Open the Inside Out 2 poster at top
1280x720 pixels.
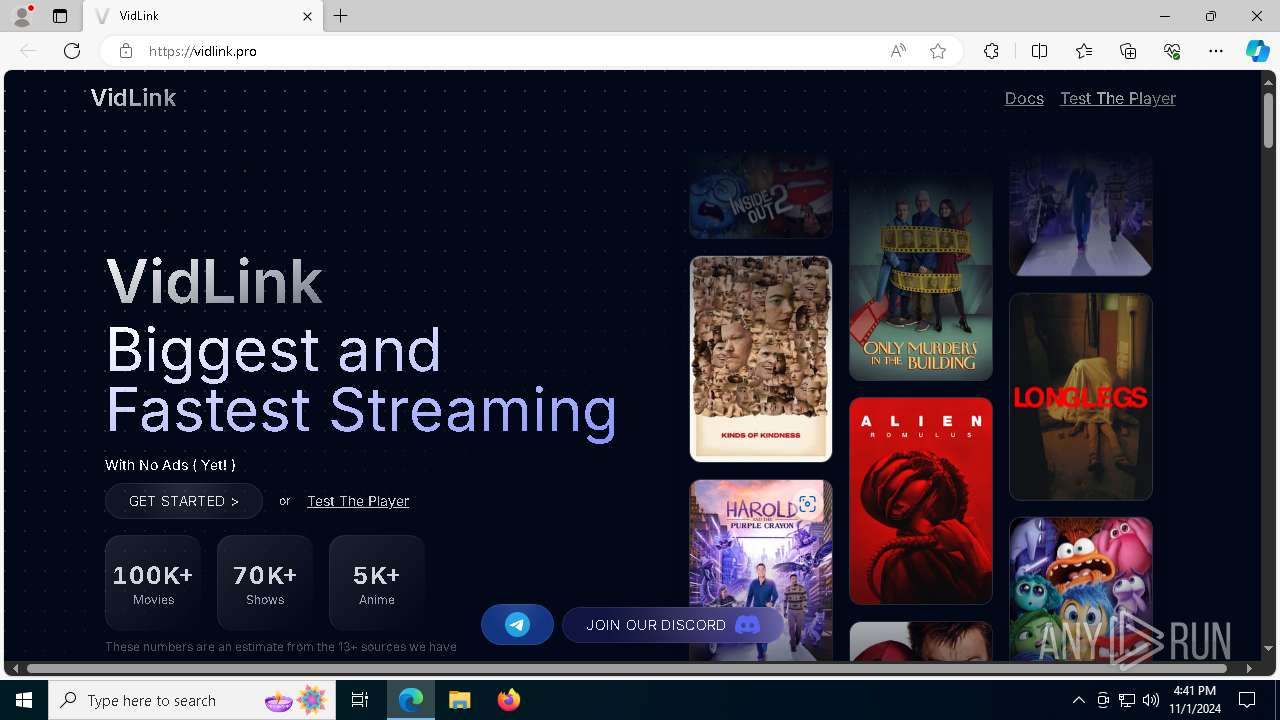tap(761, 196)
